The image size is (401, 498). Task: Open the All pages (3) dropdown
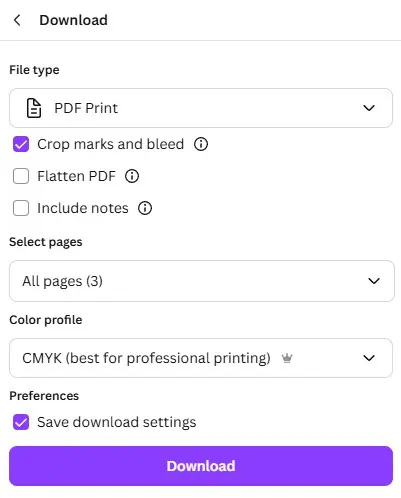202,281
